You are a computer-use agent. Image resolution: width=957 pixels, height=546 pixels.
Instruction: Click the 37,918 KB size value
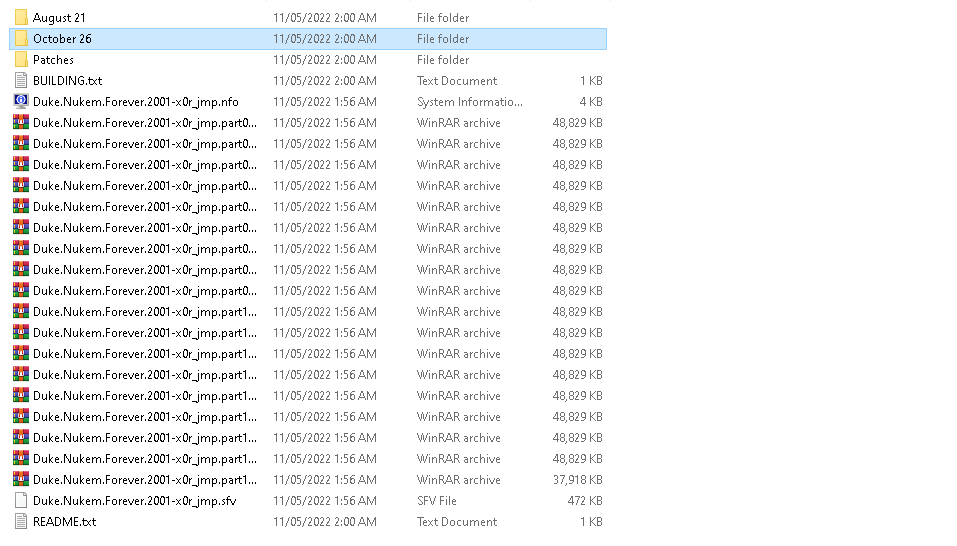coord(577,480)
